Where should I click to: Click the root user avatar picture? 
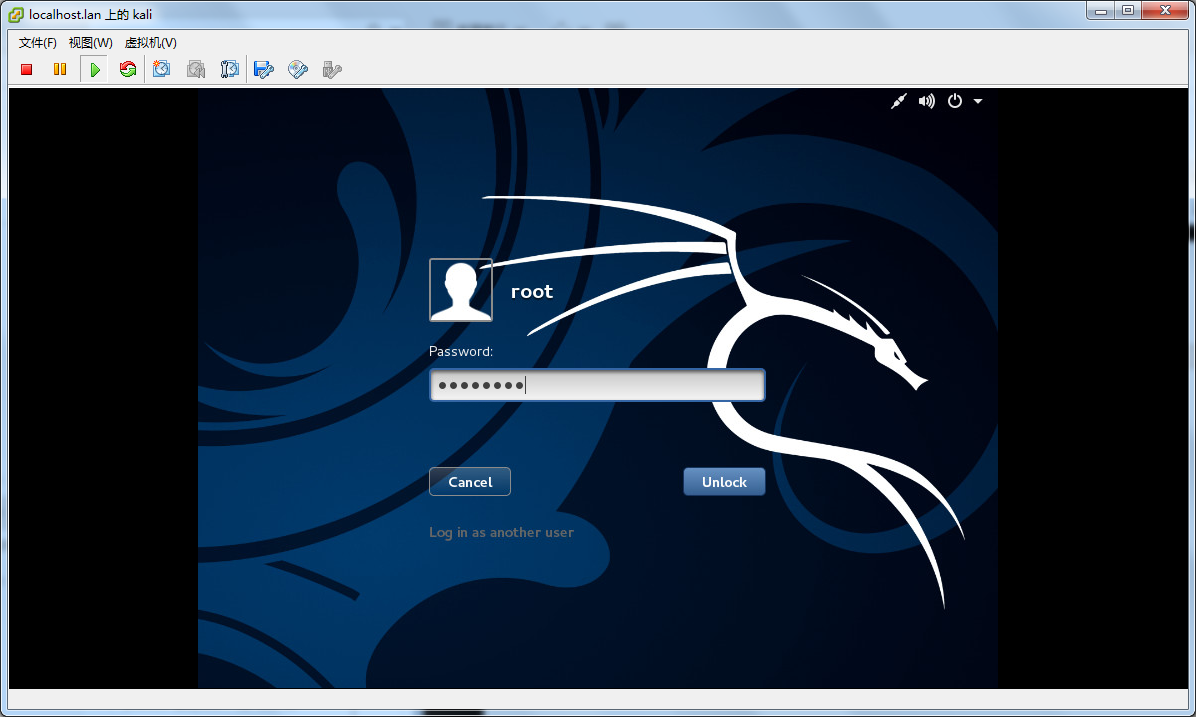point(461,290)
